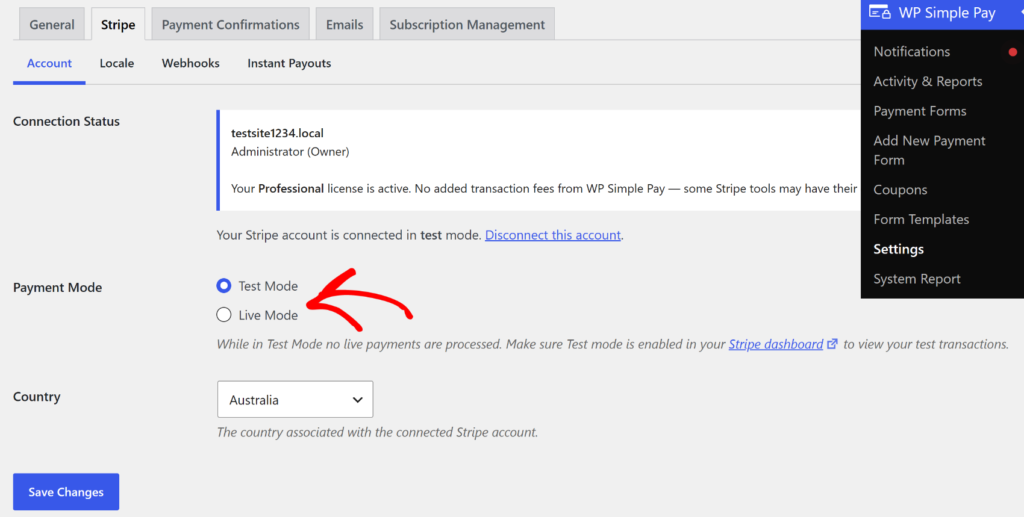Open the Payment Confirmations tab
The height and width of the screenshot is (517, 1024).
(231, 24)
